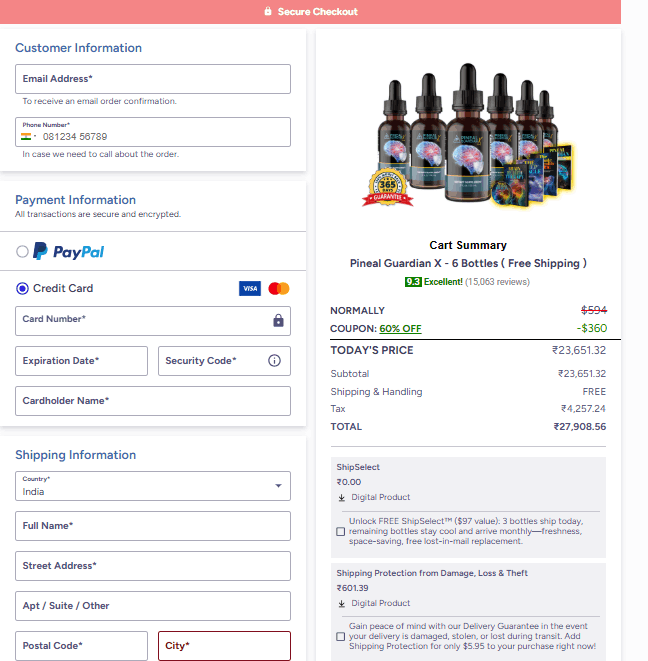Click the Email Address field
Image resolution: width=648 pixels, height=661 pixels.
[153, 79]
